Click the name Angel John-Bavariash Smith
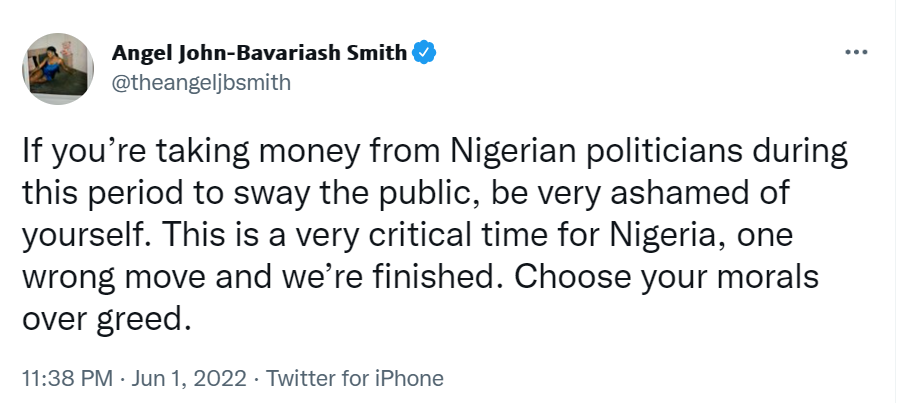Image resolution: width=909 pixels, height=403 pixels. click(260, 53)
